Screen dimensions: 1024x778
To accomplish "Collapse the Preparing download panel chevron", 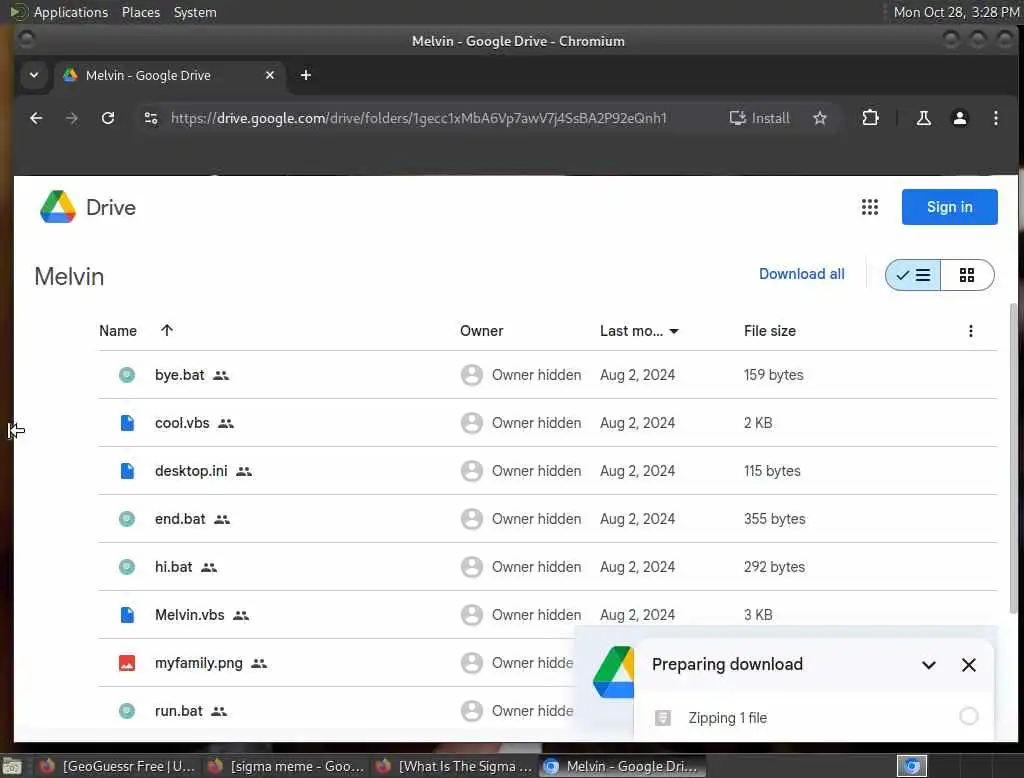I will (x=928, y=665).
